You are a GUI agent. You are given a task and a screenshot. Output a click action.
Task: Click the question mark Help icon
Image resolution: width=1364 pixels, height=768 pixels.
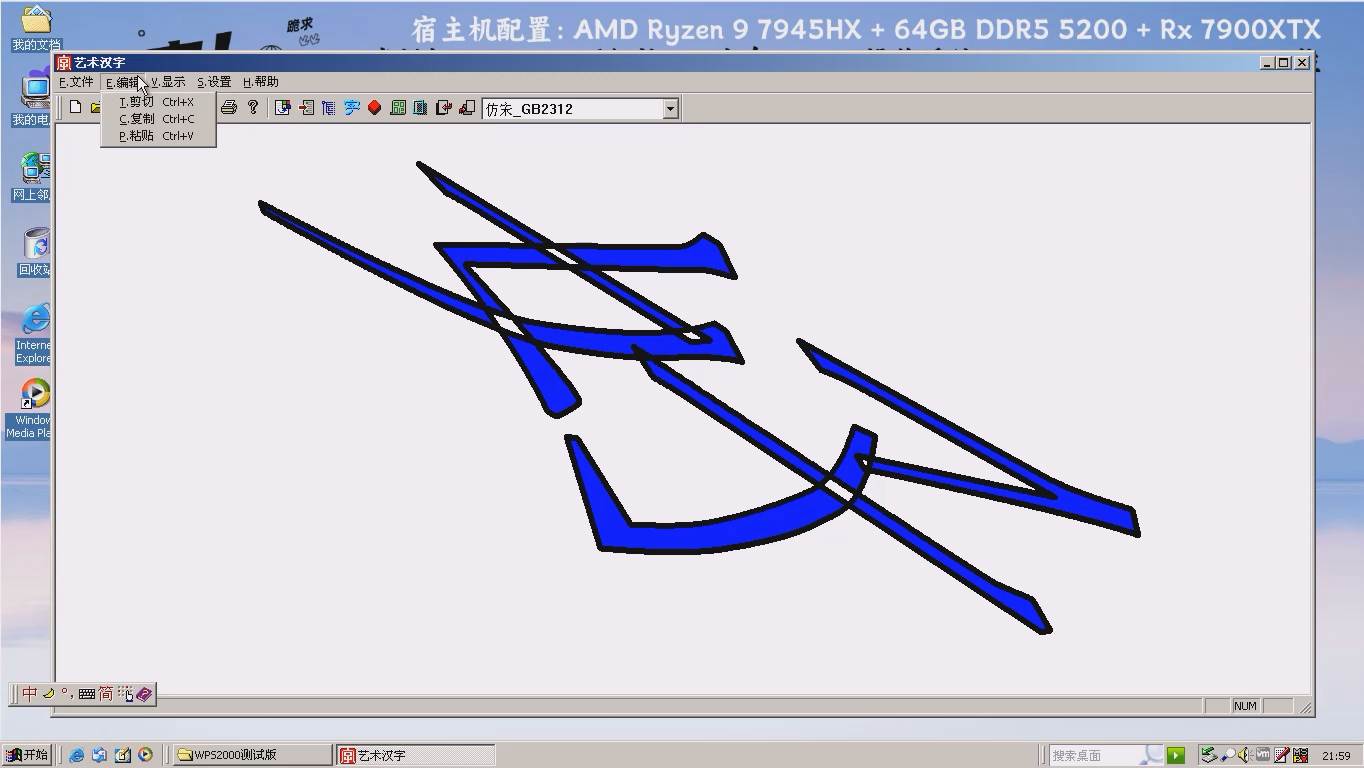pos(253,107)
